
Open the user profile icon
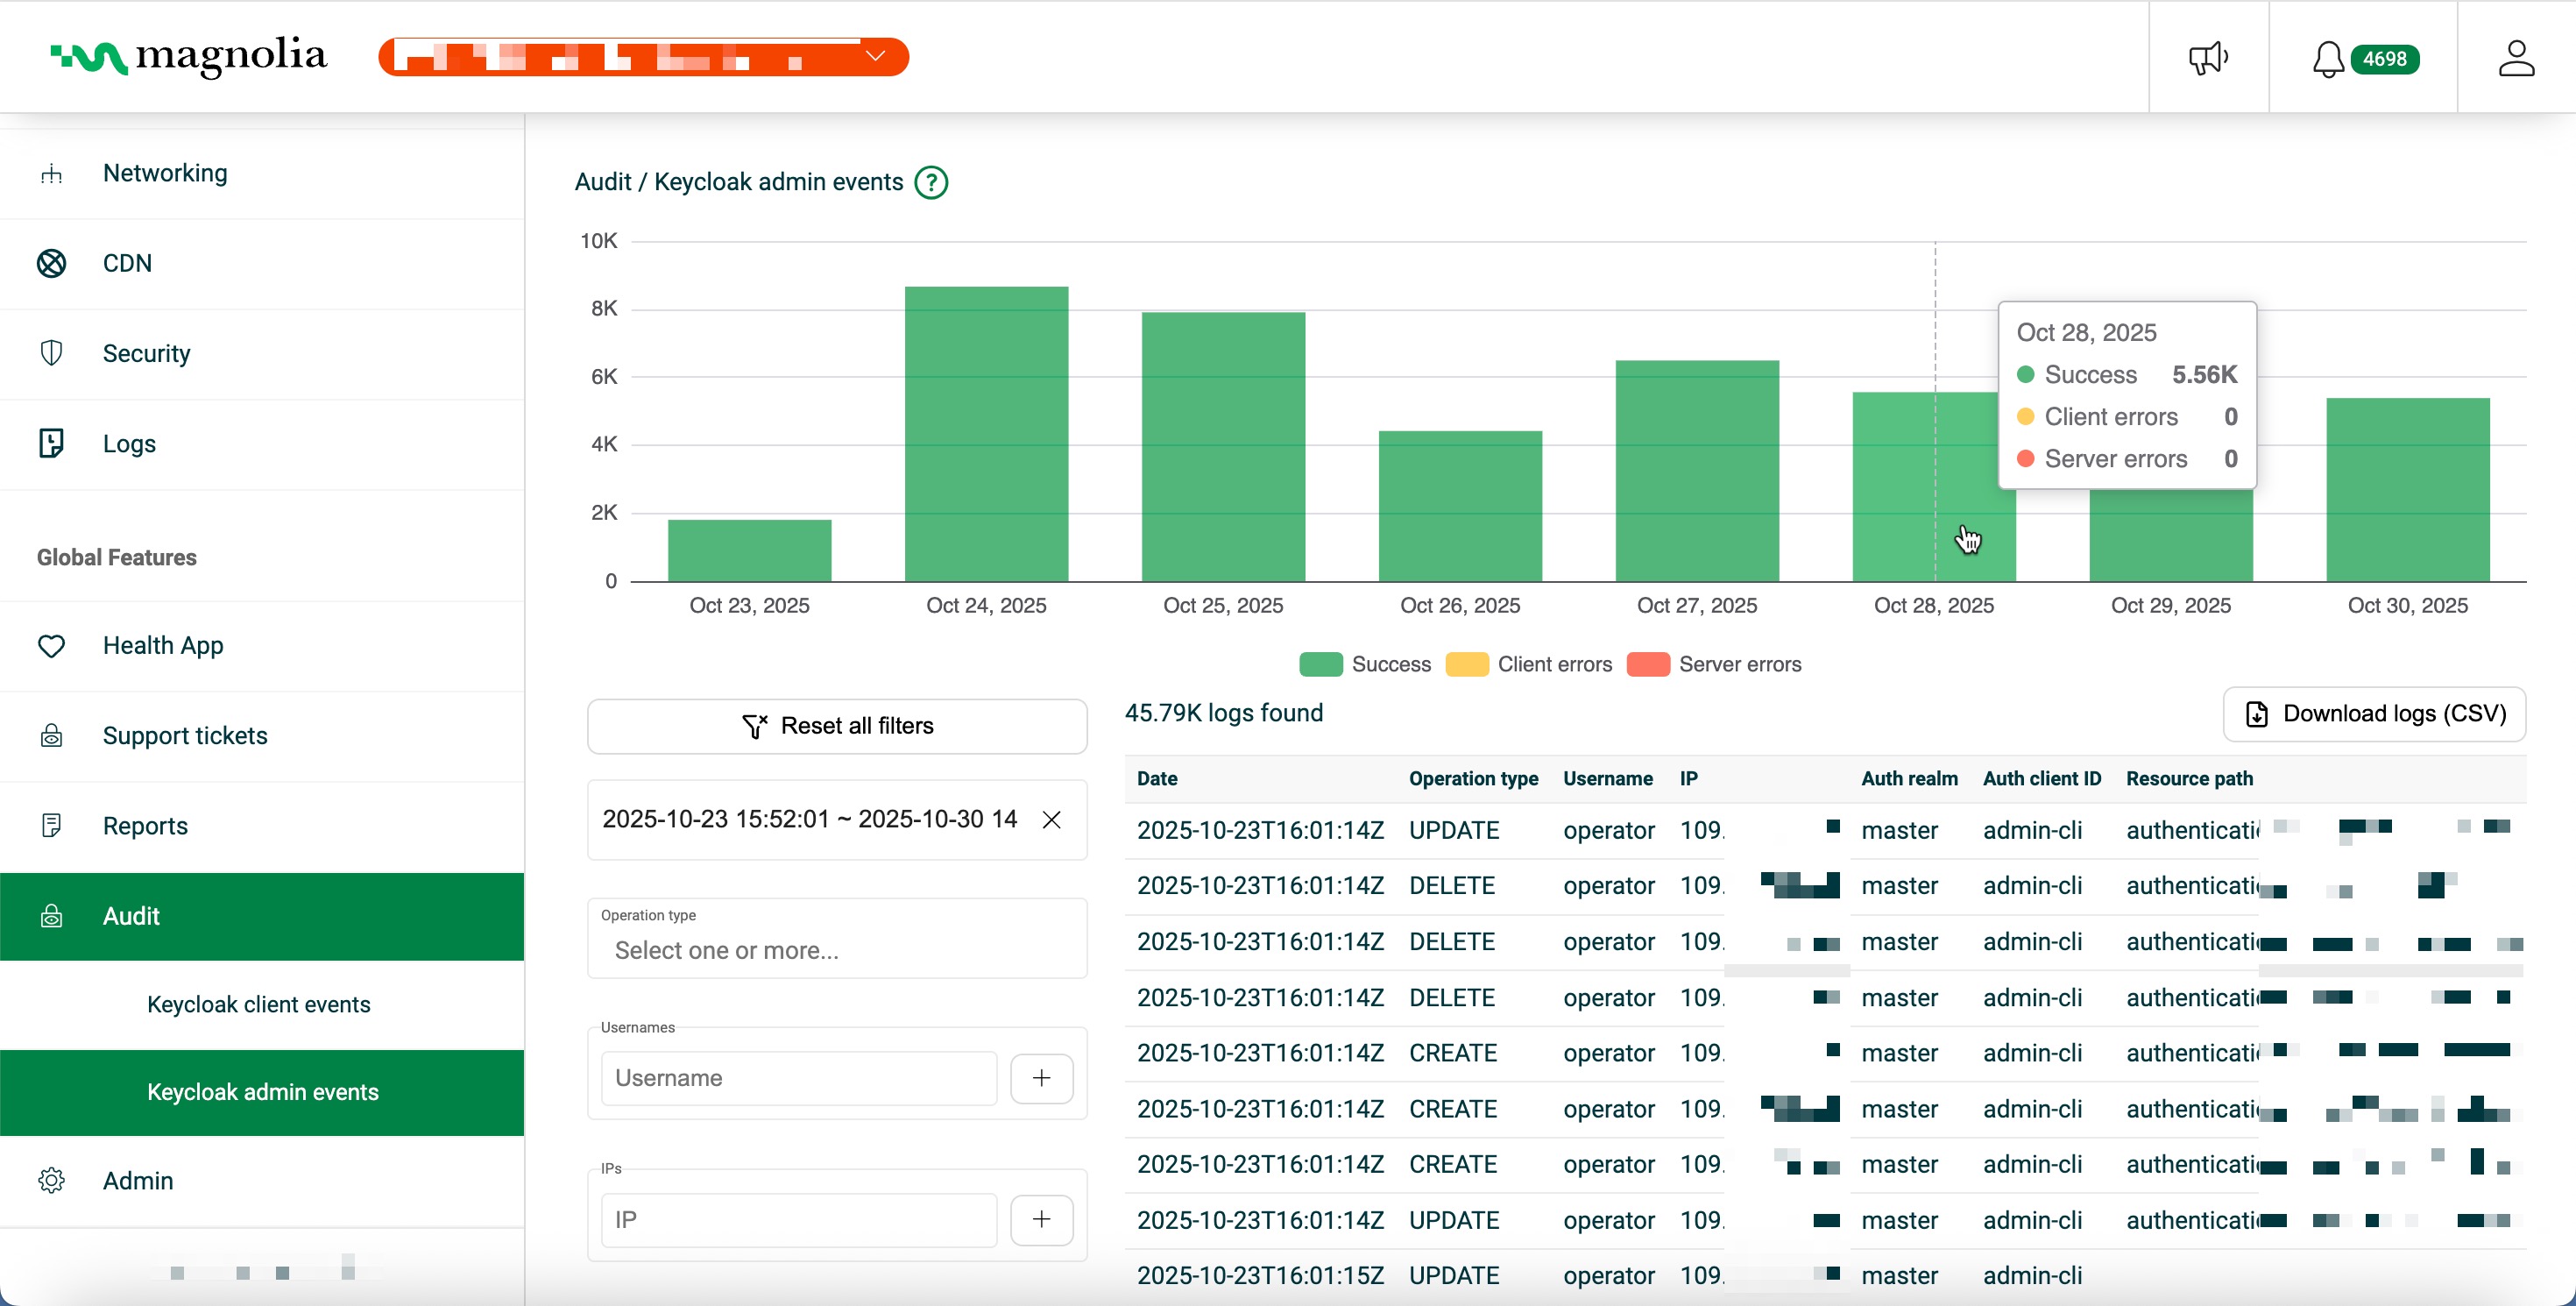coord(2517,57)
